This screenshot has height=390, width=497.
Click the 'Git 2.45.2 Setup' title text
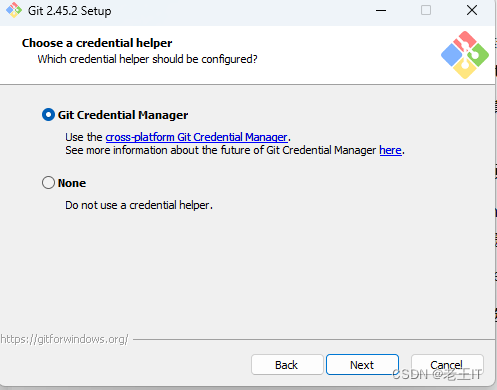pyautogui.click(x=69, y=11)
